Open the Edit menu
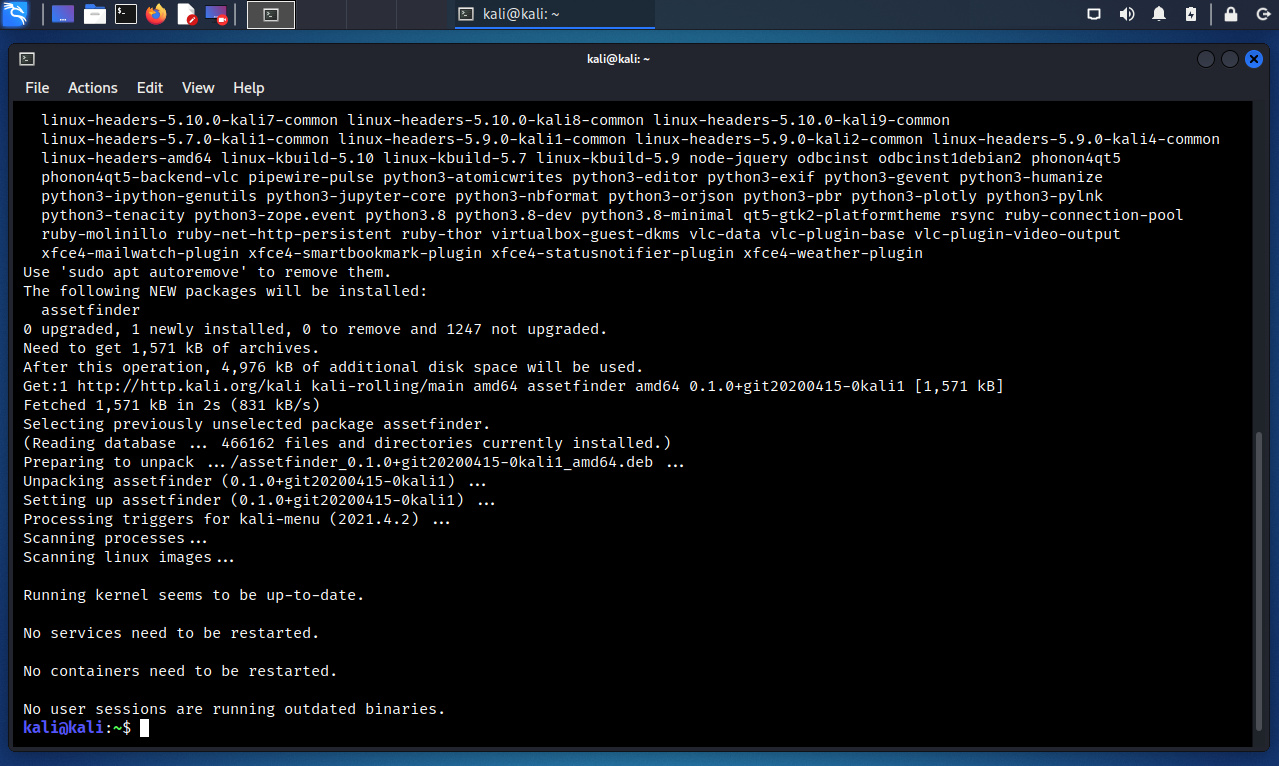This screenshot has width=1279, height=766. click(x=150, y=88)
